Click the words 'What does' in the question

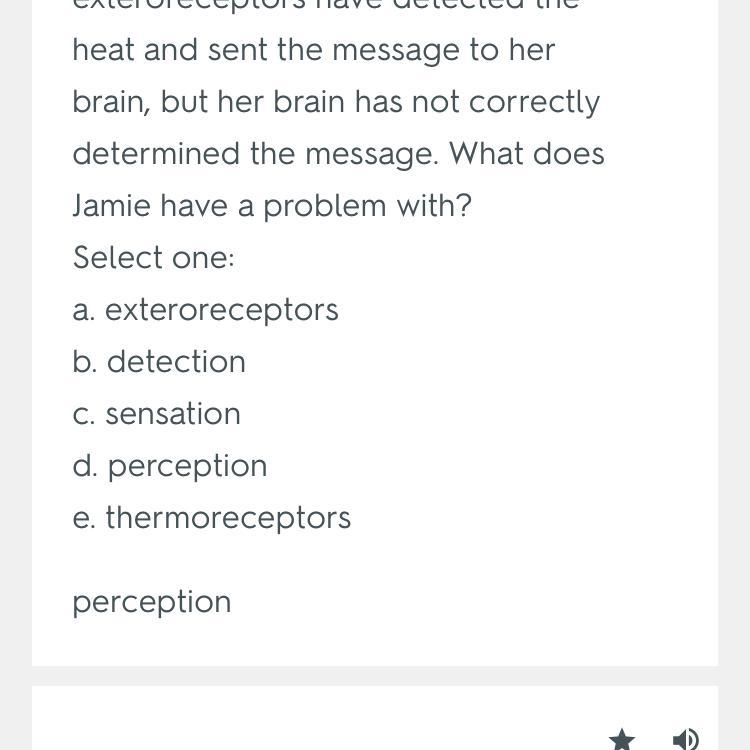(527, 154)
